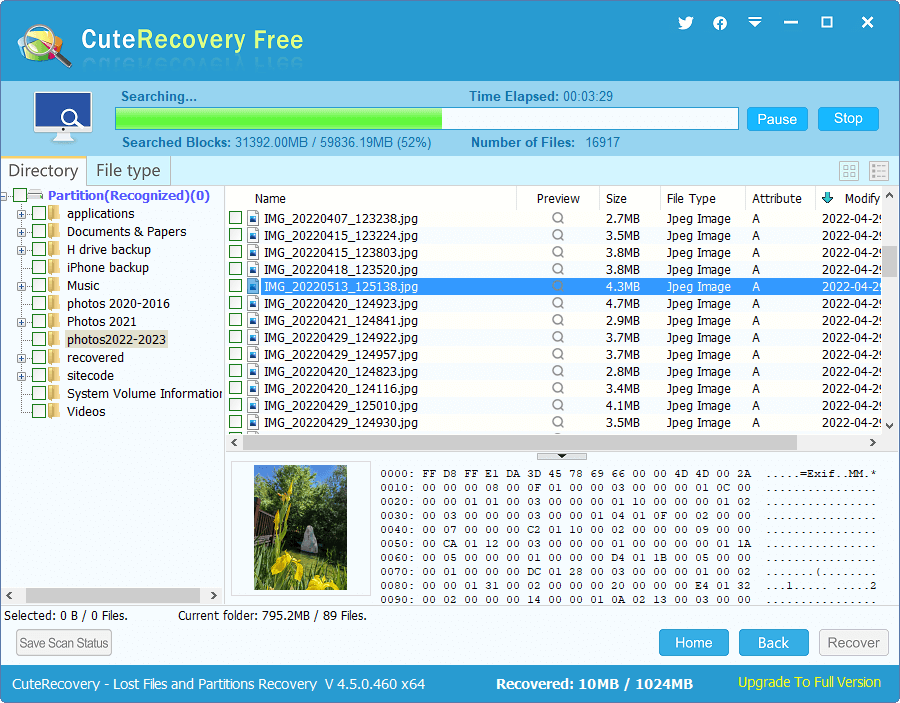Expand the H drive backup node
This screenshot has height=703, width=900.
point(21,250)
